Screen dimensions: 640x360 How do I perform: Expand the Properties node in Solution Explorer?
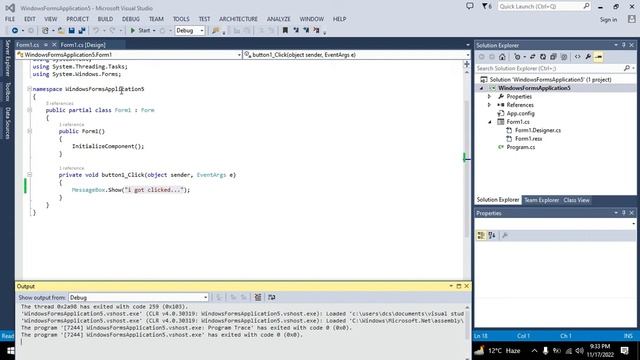pyautogui.click(x=489, y=97)
